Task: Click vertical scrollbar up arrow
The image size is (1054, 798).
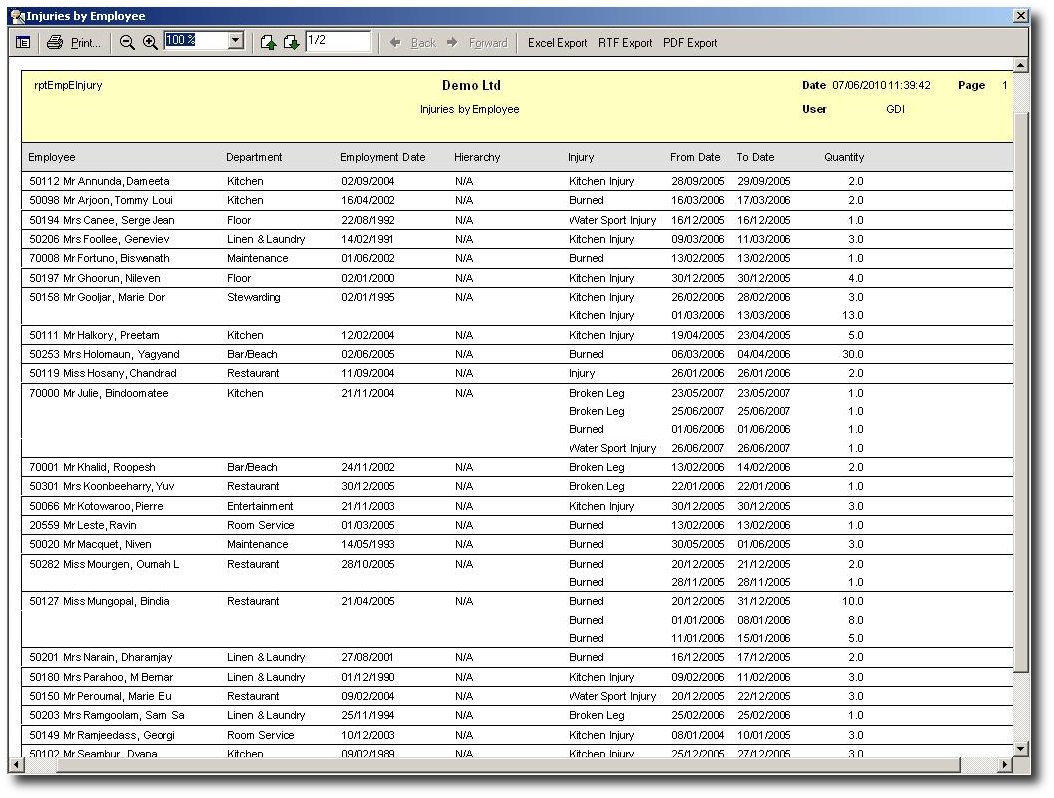Action: click(x=1020, y=64)
